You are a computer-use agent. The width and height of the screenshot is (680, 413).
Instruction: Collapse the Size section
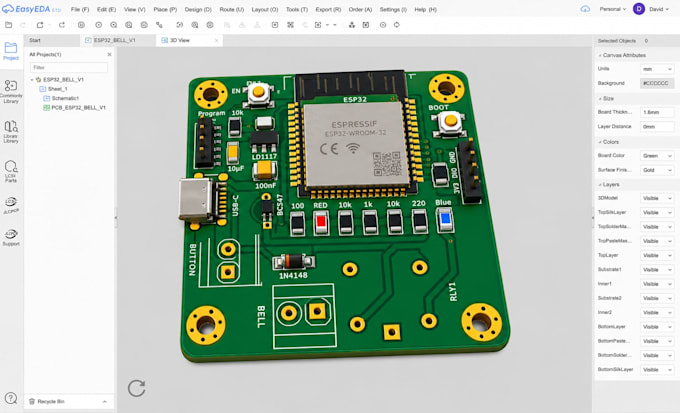point(600,99)
